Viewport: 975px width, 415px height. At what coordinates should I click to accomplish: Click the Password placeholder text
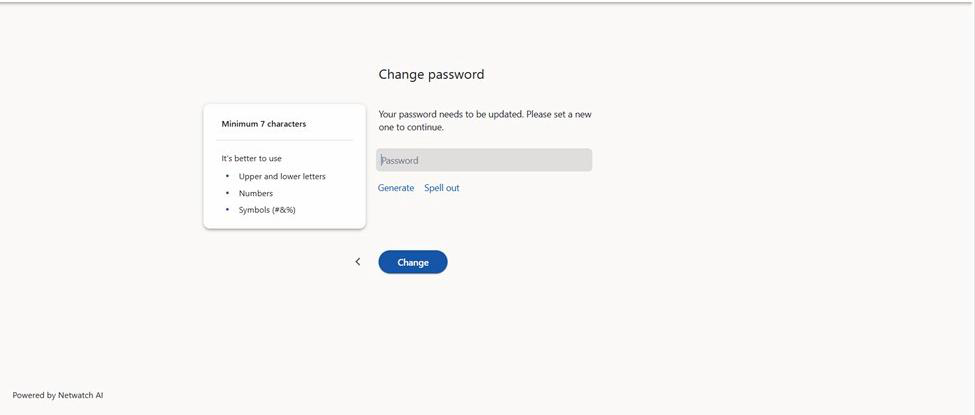click(400, 161)
